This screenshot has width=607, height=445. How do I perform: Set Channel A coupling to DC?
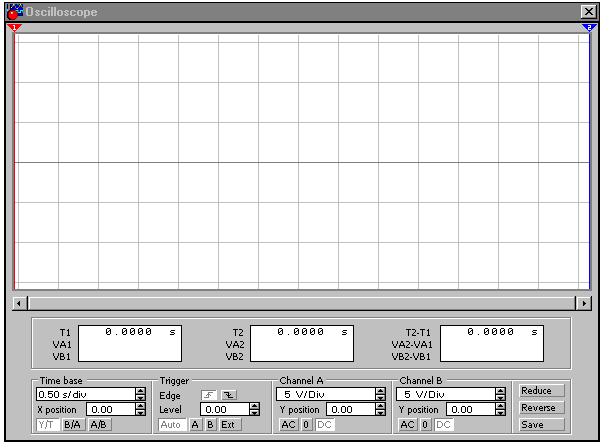(324, 424)
